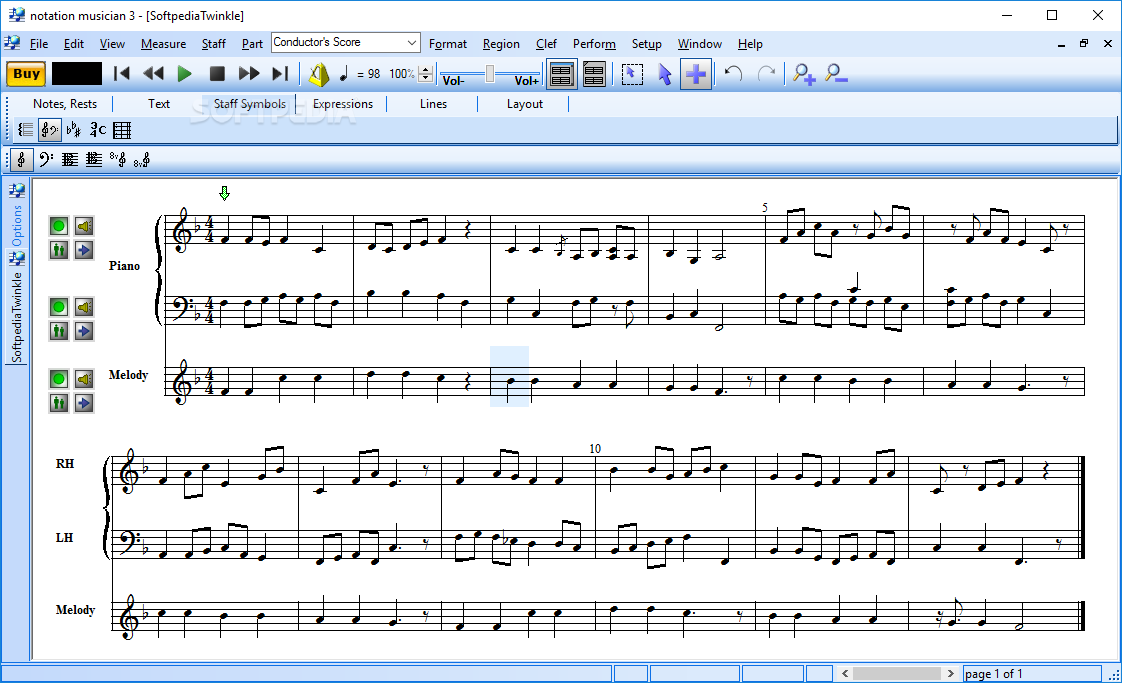This screenshot has height=683, width=1122.
Task: Select the bass clef tool
Action: pos(46,160)
